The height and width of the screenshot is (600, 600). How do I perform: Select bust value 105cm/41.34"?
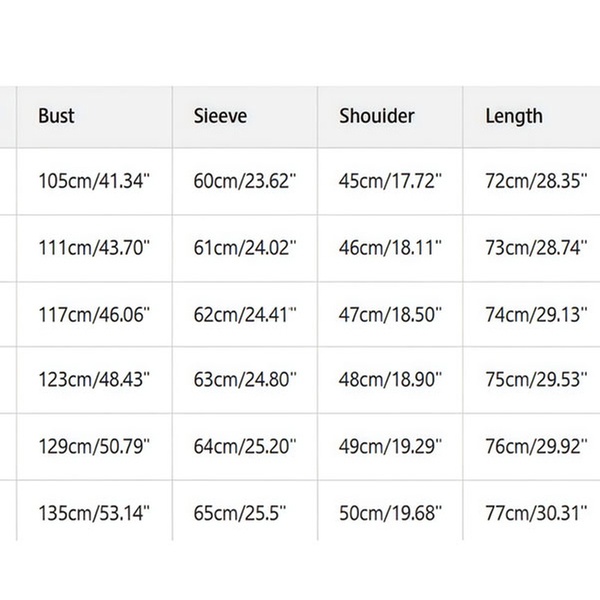tap(94, 183)
